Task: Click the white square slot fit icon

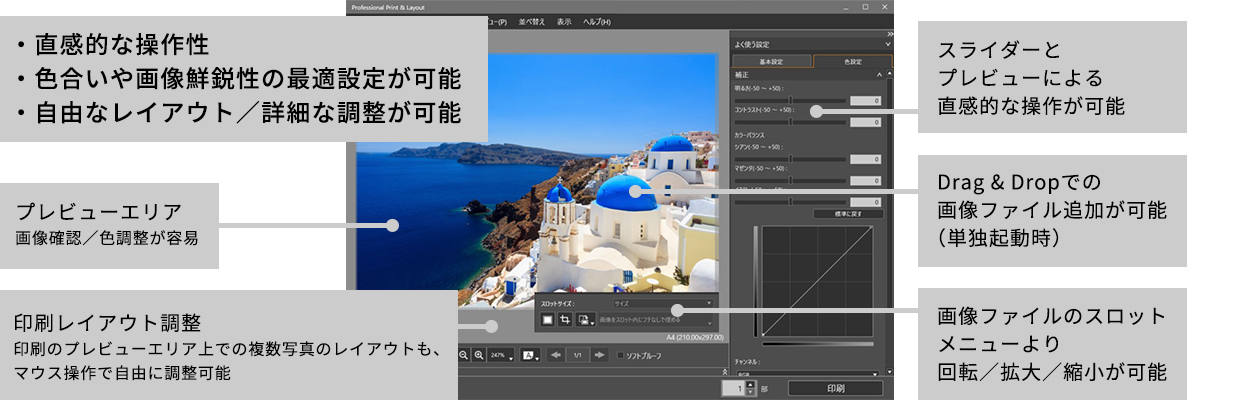Action: tap(548, 319)
